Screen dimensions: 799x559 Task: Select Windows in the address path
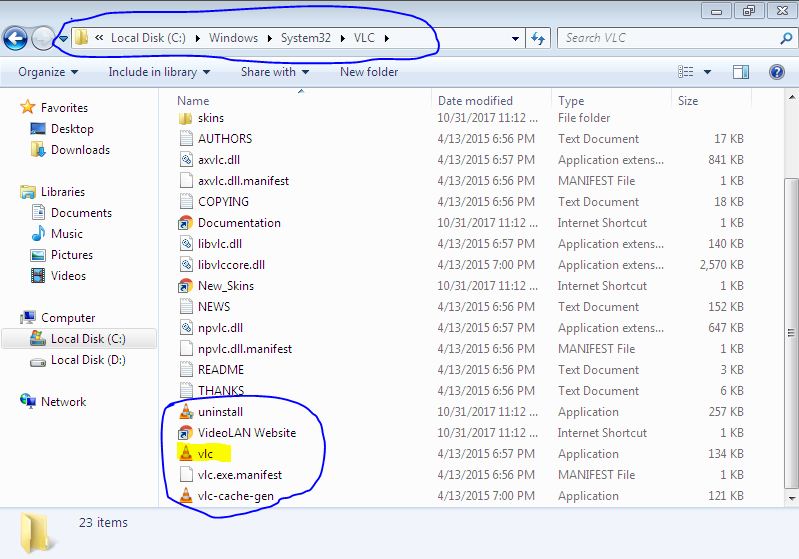[x=233, y=38]
